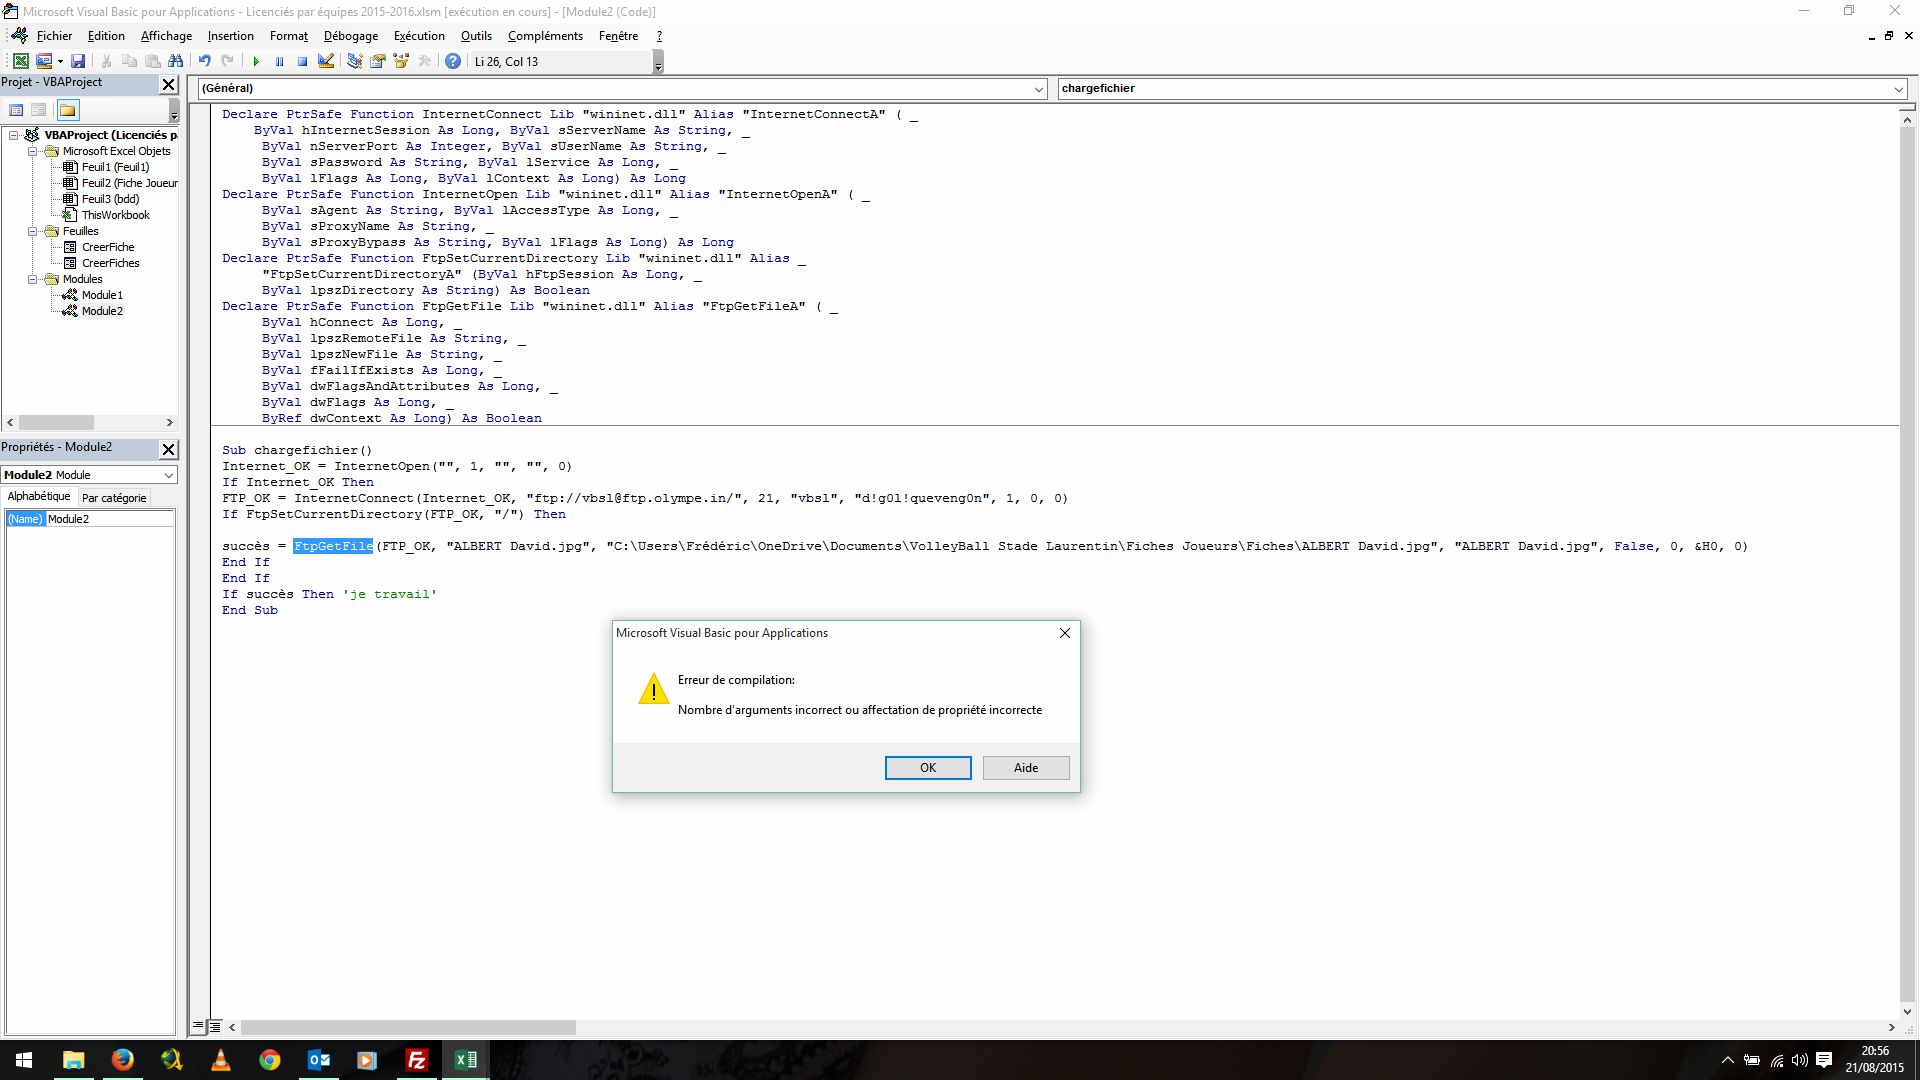This screenshot has width=1920, height=1080.
Task: Toggle Design Mode icon
Action: tap(326, 61)
